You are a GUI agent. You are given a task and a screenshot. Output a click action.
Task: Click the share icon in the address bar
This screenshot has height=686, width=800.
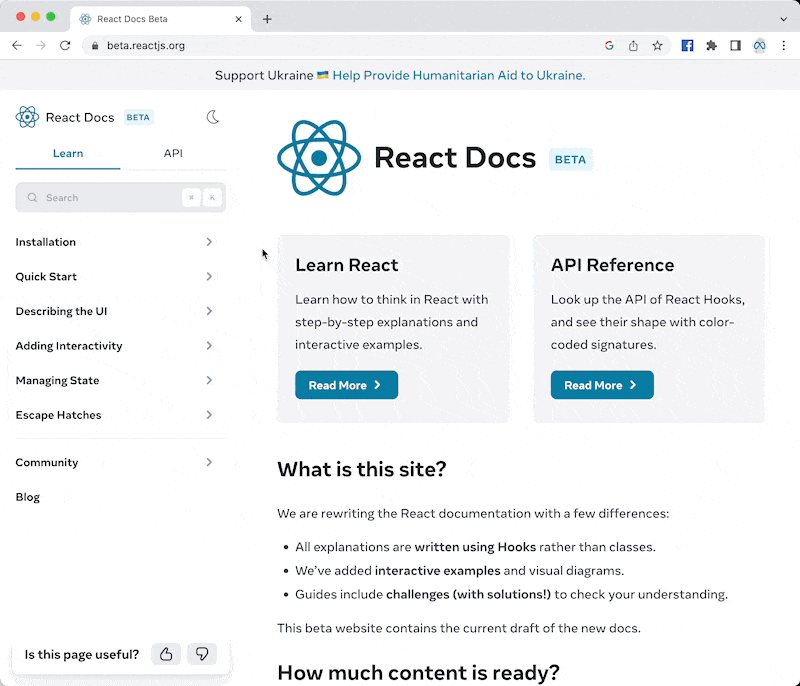click(633, 45)
